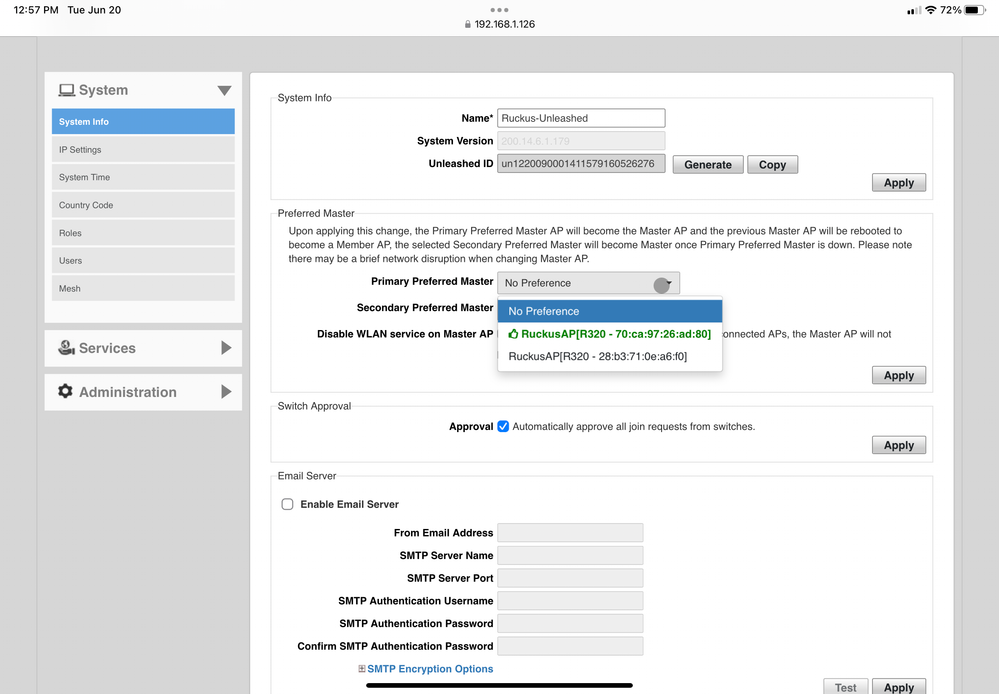The height and width of the screenshot is (694, 999).
Task: Click the green thumbs-up icon in dropdown list
Action: (513, 334)
